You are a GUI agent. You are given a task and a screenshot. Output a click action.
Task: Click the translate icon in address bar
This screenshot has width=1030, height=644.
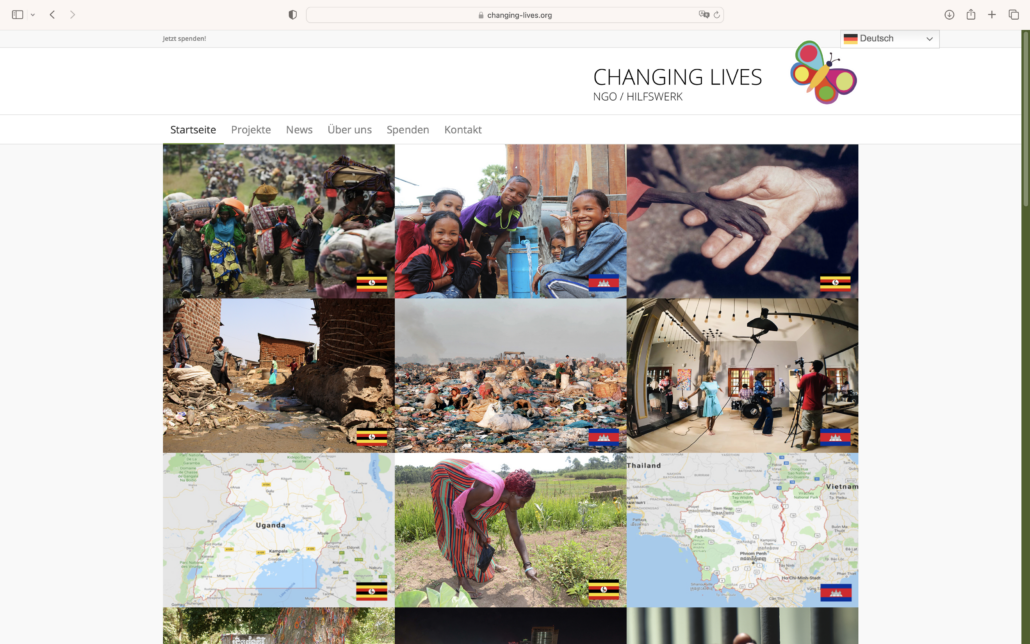704,14
